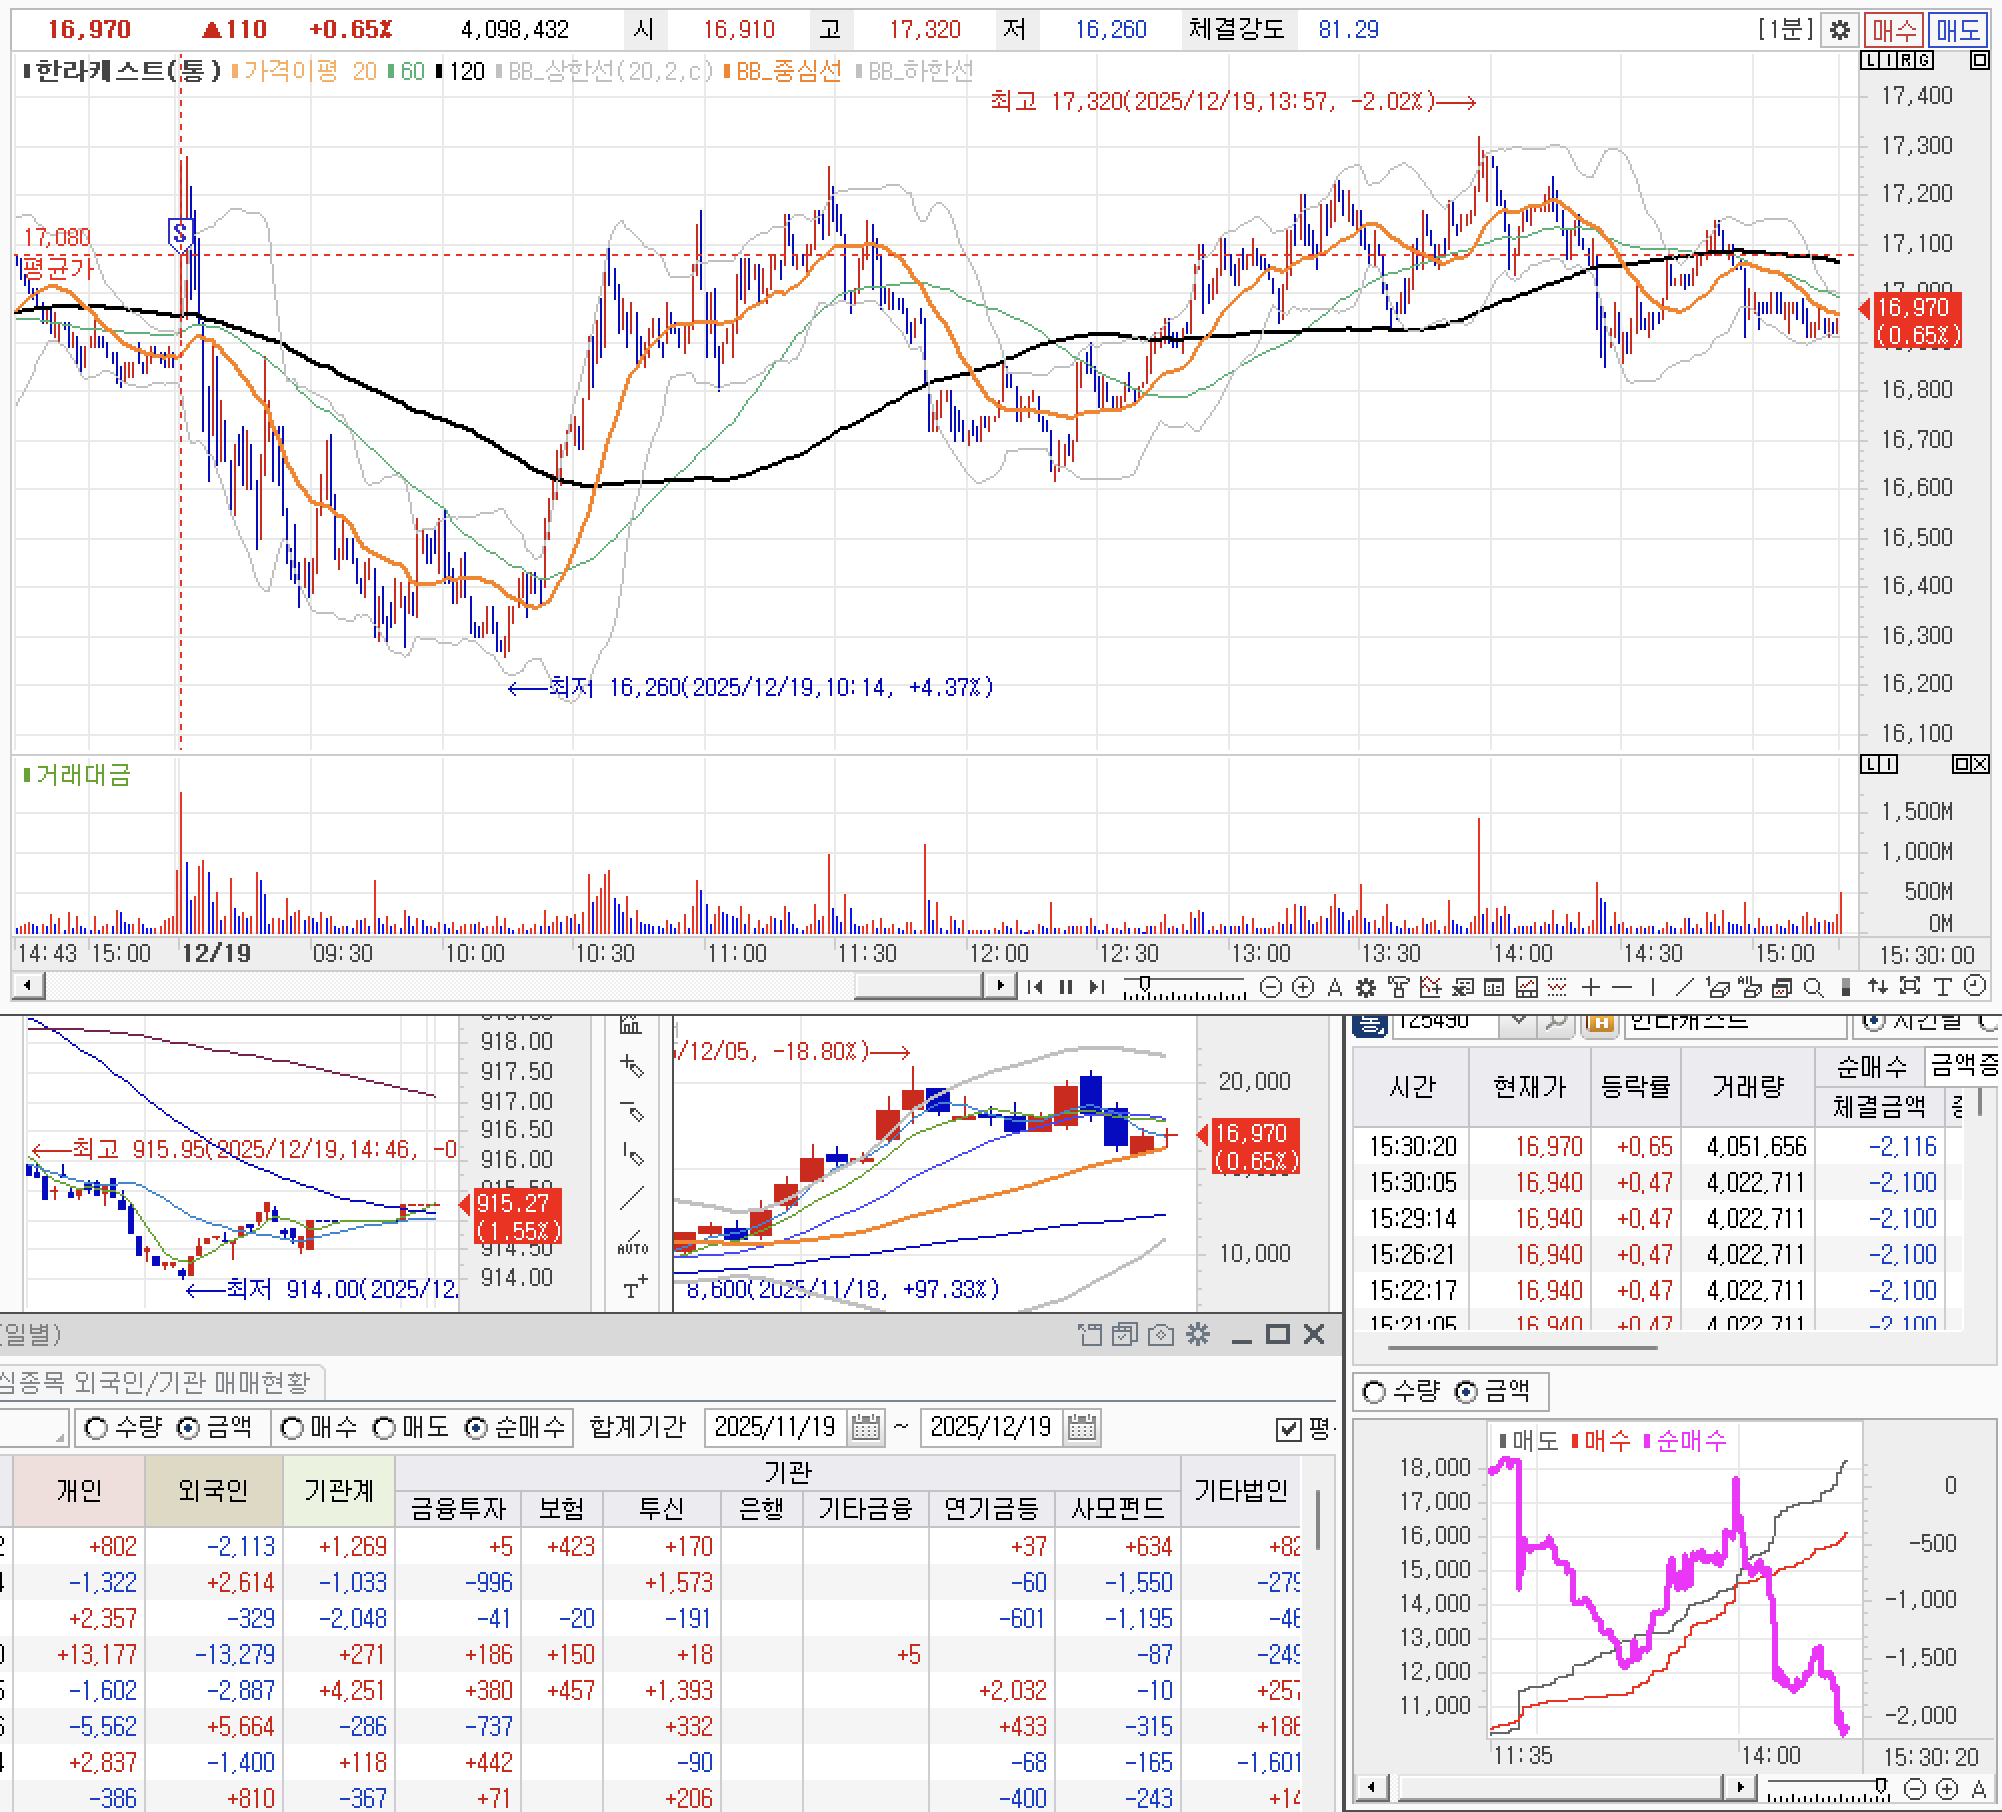Select the diagonal trend line tool
2002x1812 pixels.
coord(1684,987)
